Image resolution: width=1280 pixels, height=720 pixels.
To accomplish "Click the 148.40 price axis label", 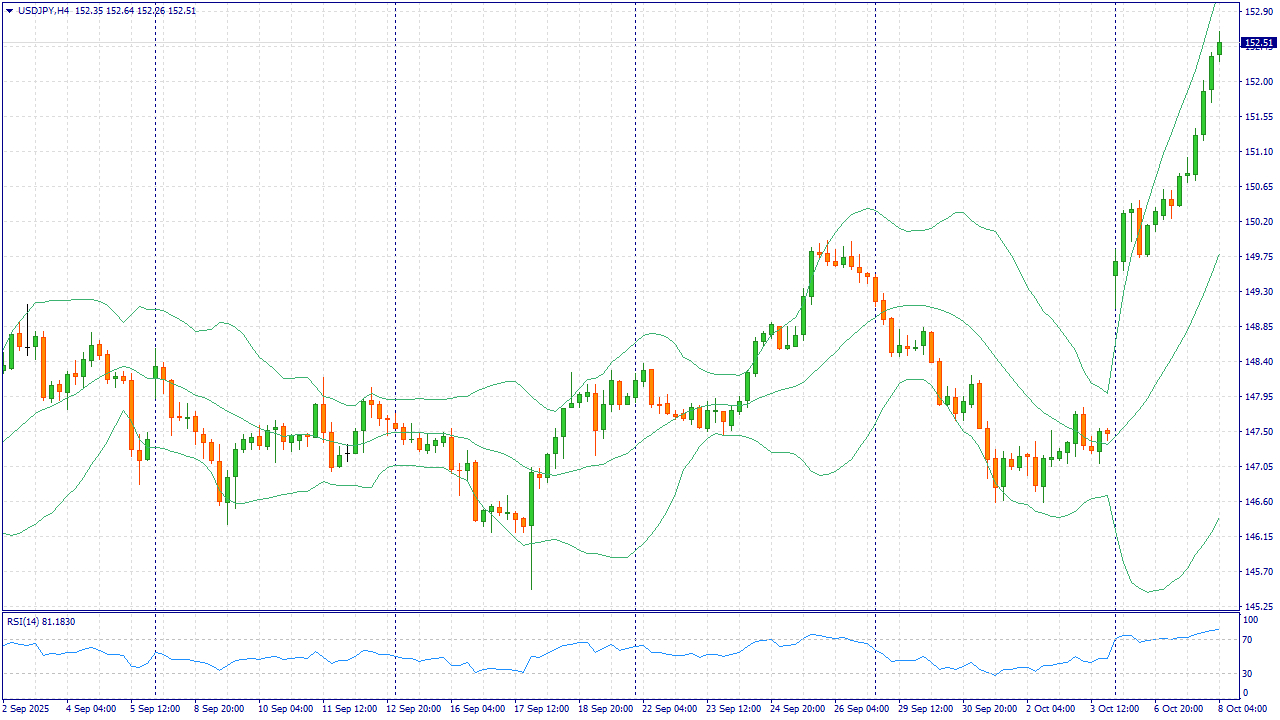I will pyautogui.click(x=1257, y=362).
